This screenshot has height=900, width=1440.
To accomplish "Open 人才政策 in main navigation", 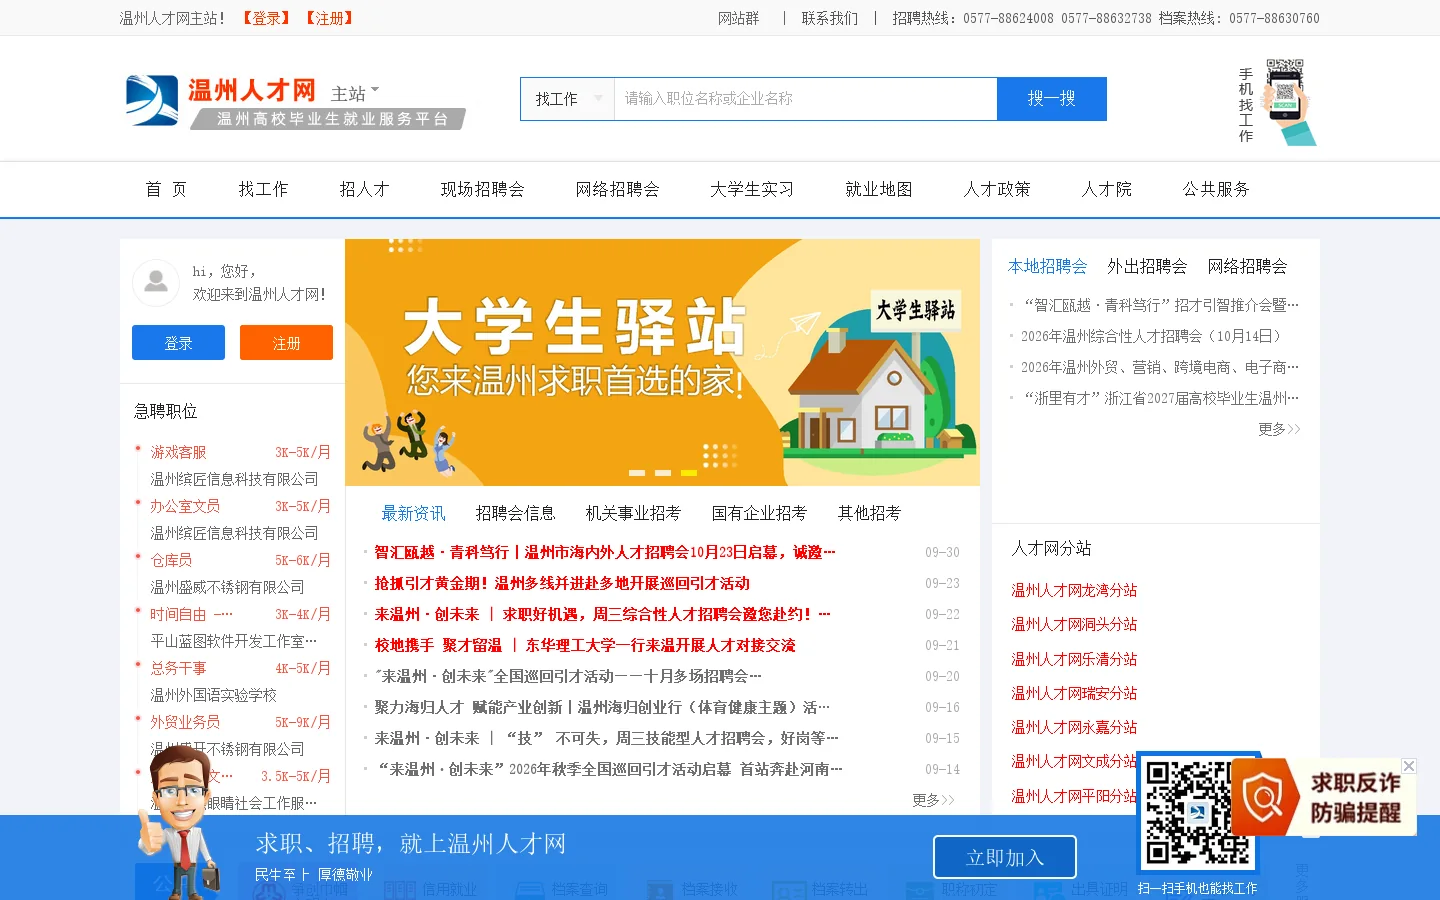I will 997,189.
